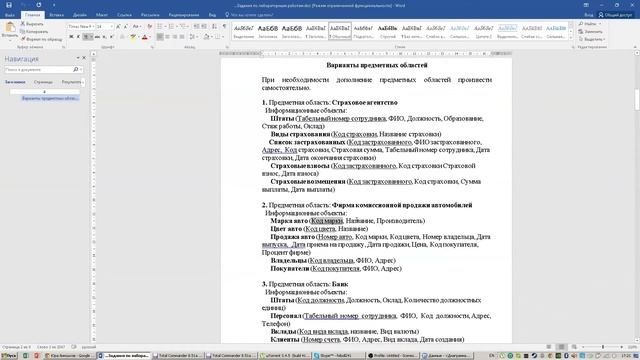Switch to Вставка ribbon tab
The height and width of the screenshot is (360, 640).
click(56, 15)
